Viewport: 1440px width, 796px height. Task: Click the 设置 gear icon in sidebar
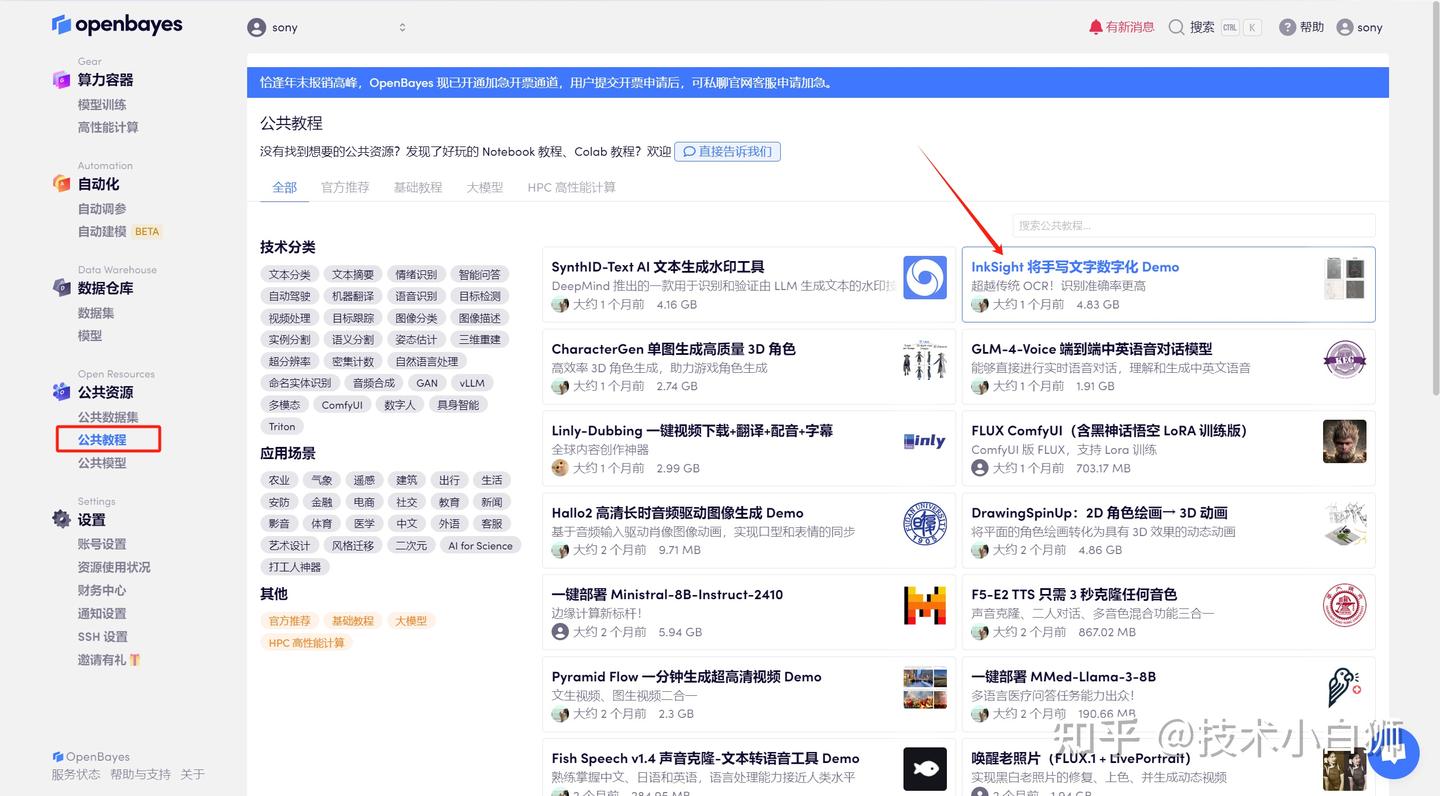pyautogui.click(x=60, y=518)
